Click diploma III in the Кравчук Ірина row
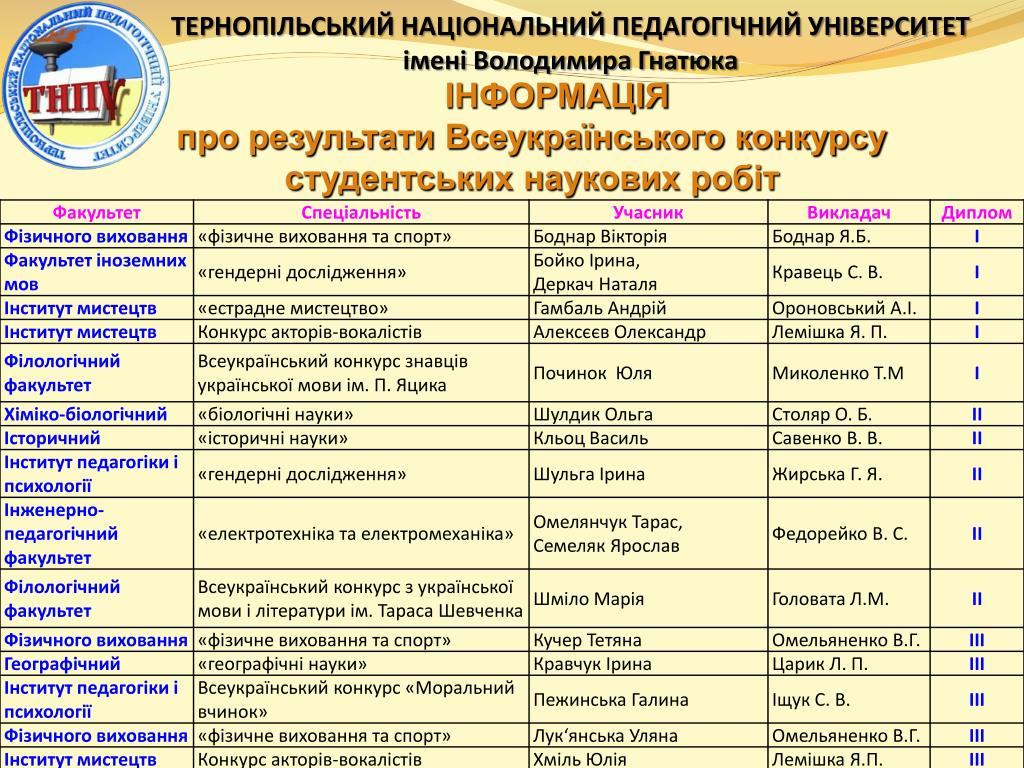This screenshot has height=768, width=1024. pyautogui.click(x=976, y=664)
